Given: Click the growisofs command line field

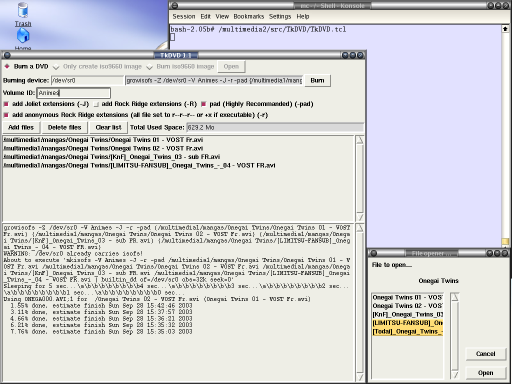Looking at the screenshot, I should point(214,80).
